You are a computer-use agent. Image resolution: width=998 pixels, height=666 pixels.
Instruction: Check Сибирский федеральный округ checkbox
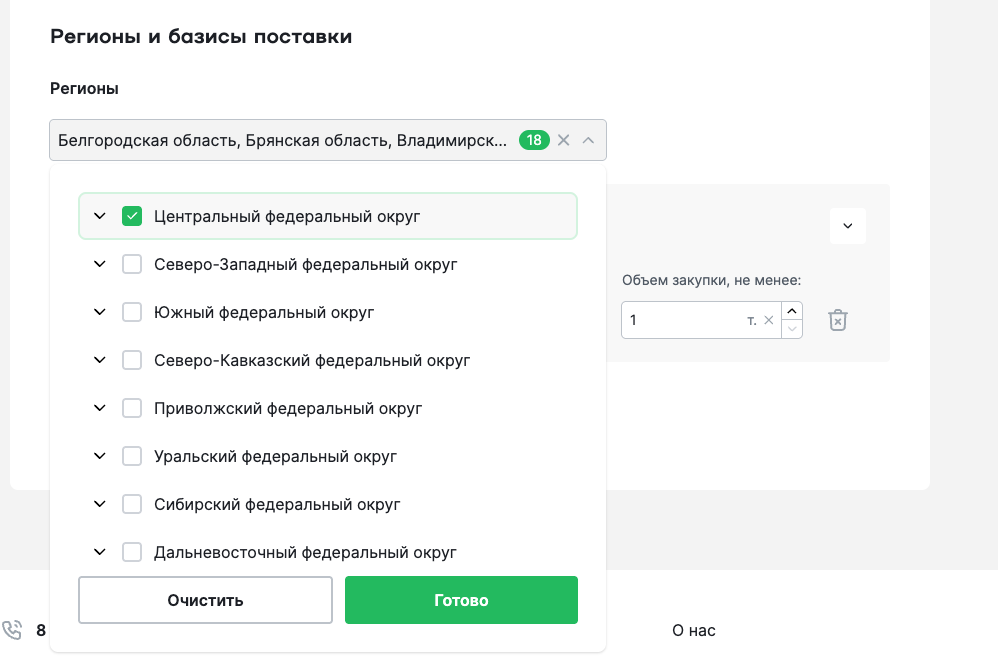coord(132,504)
